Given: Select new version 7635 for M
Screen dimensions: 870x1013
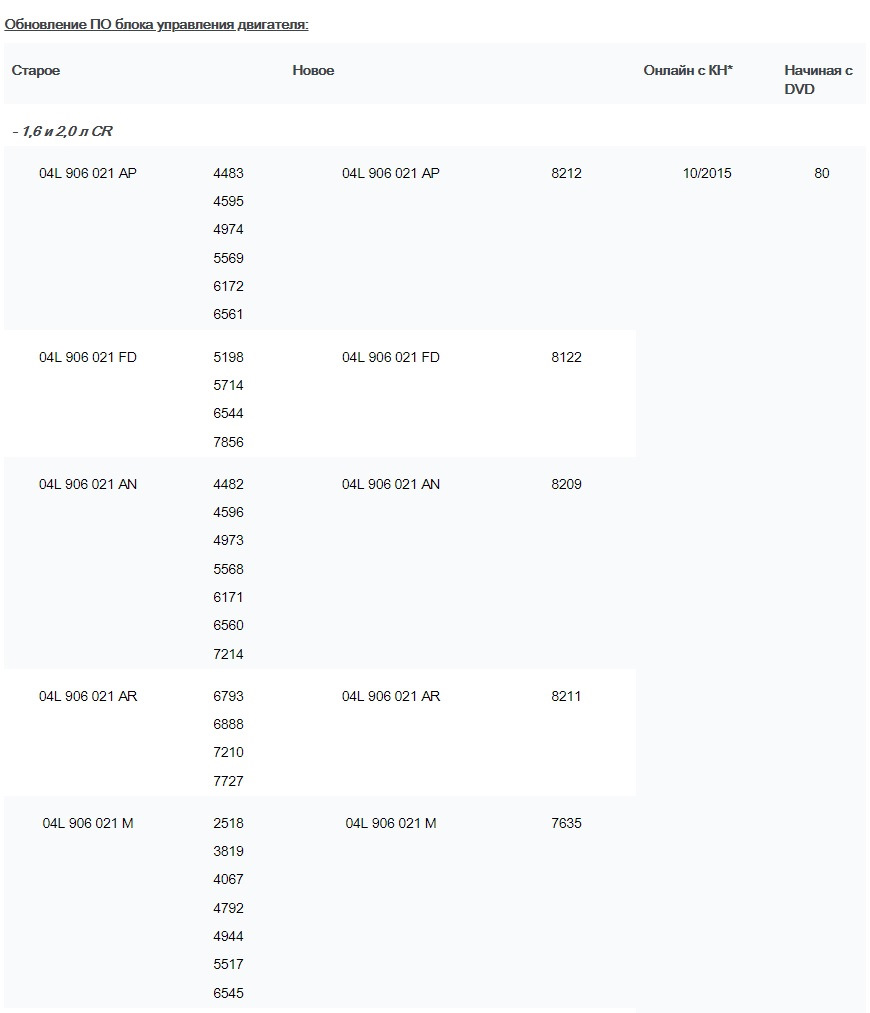Looking at the screenshot, I should pos(566,823).
